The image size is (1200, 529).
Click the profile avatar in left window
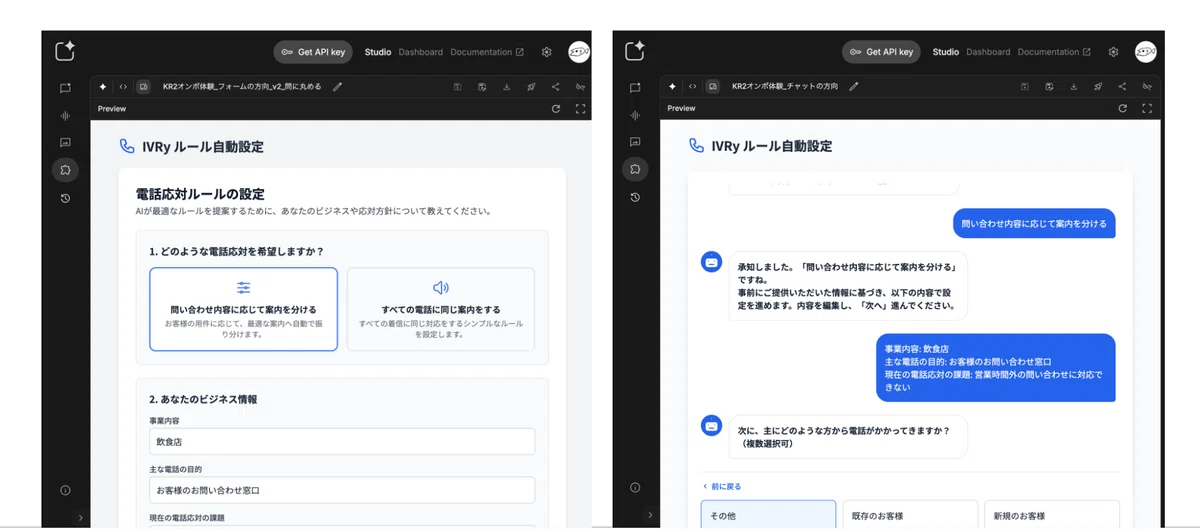click(x=579, y=52)
